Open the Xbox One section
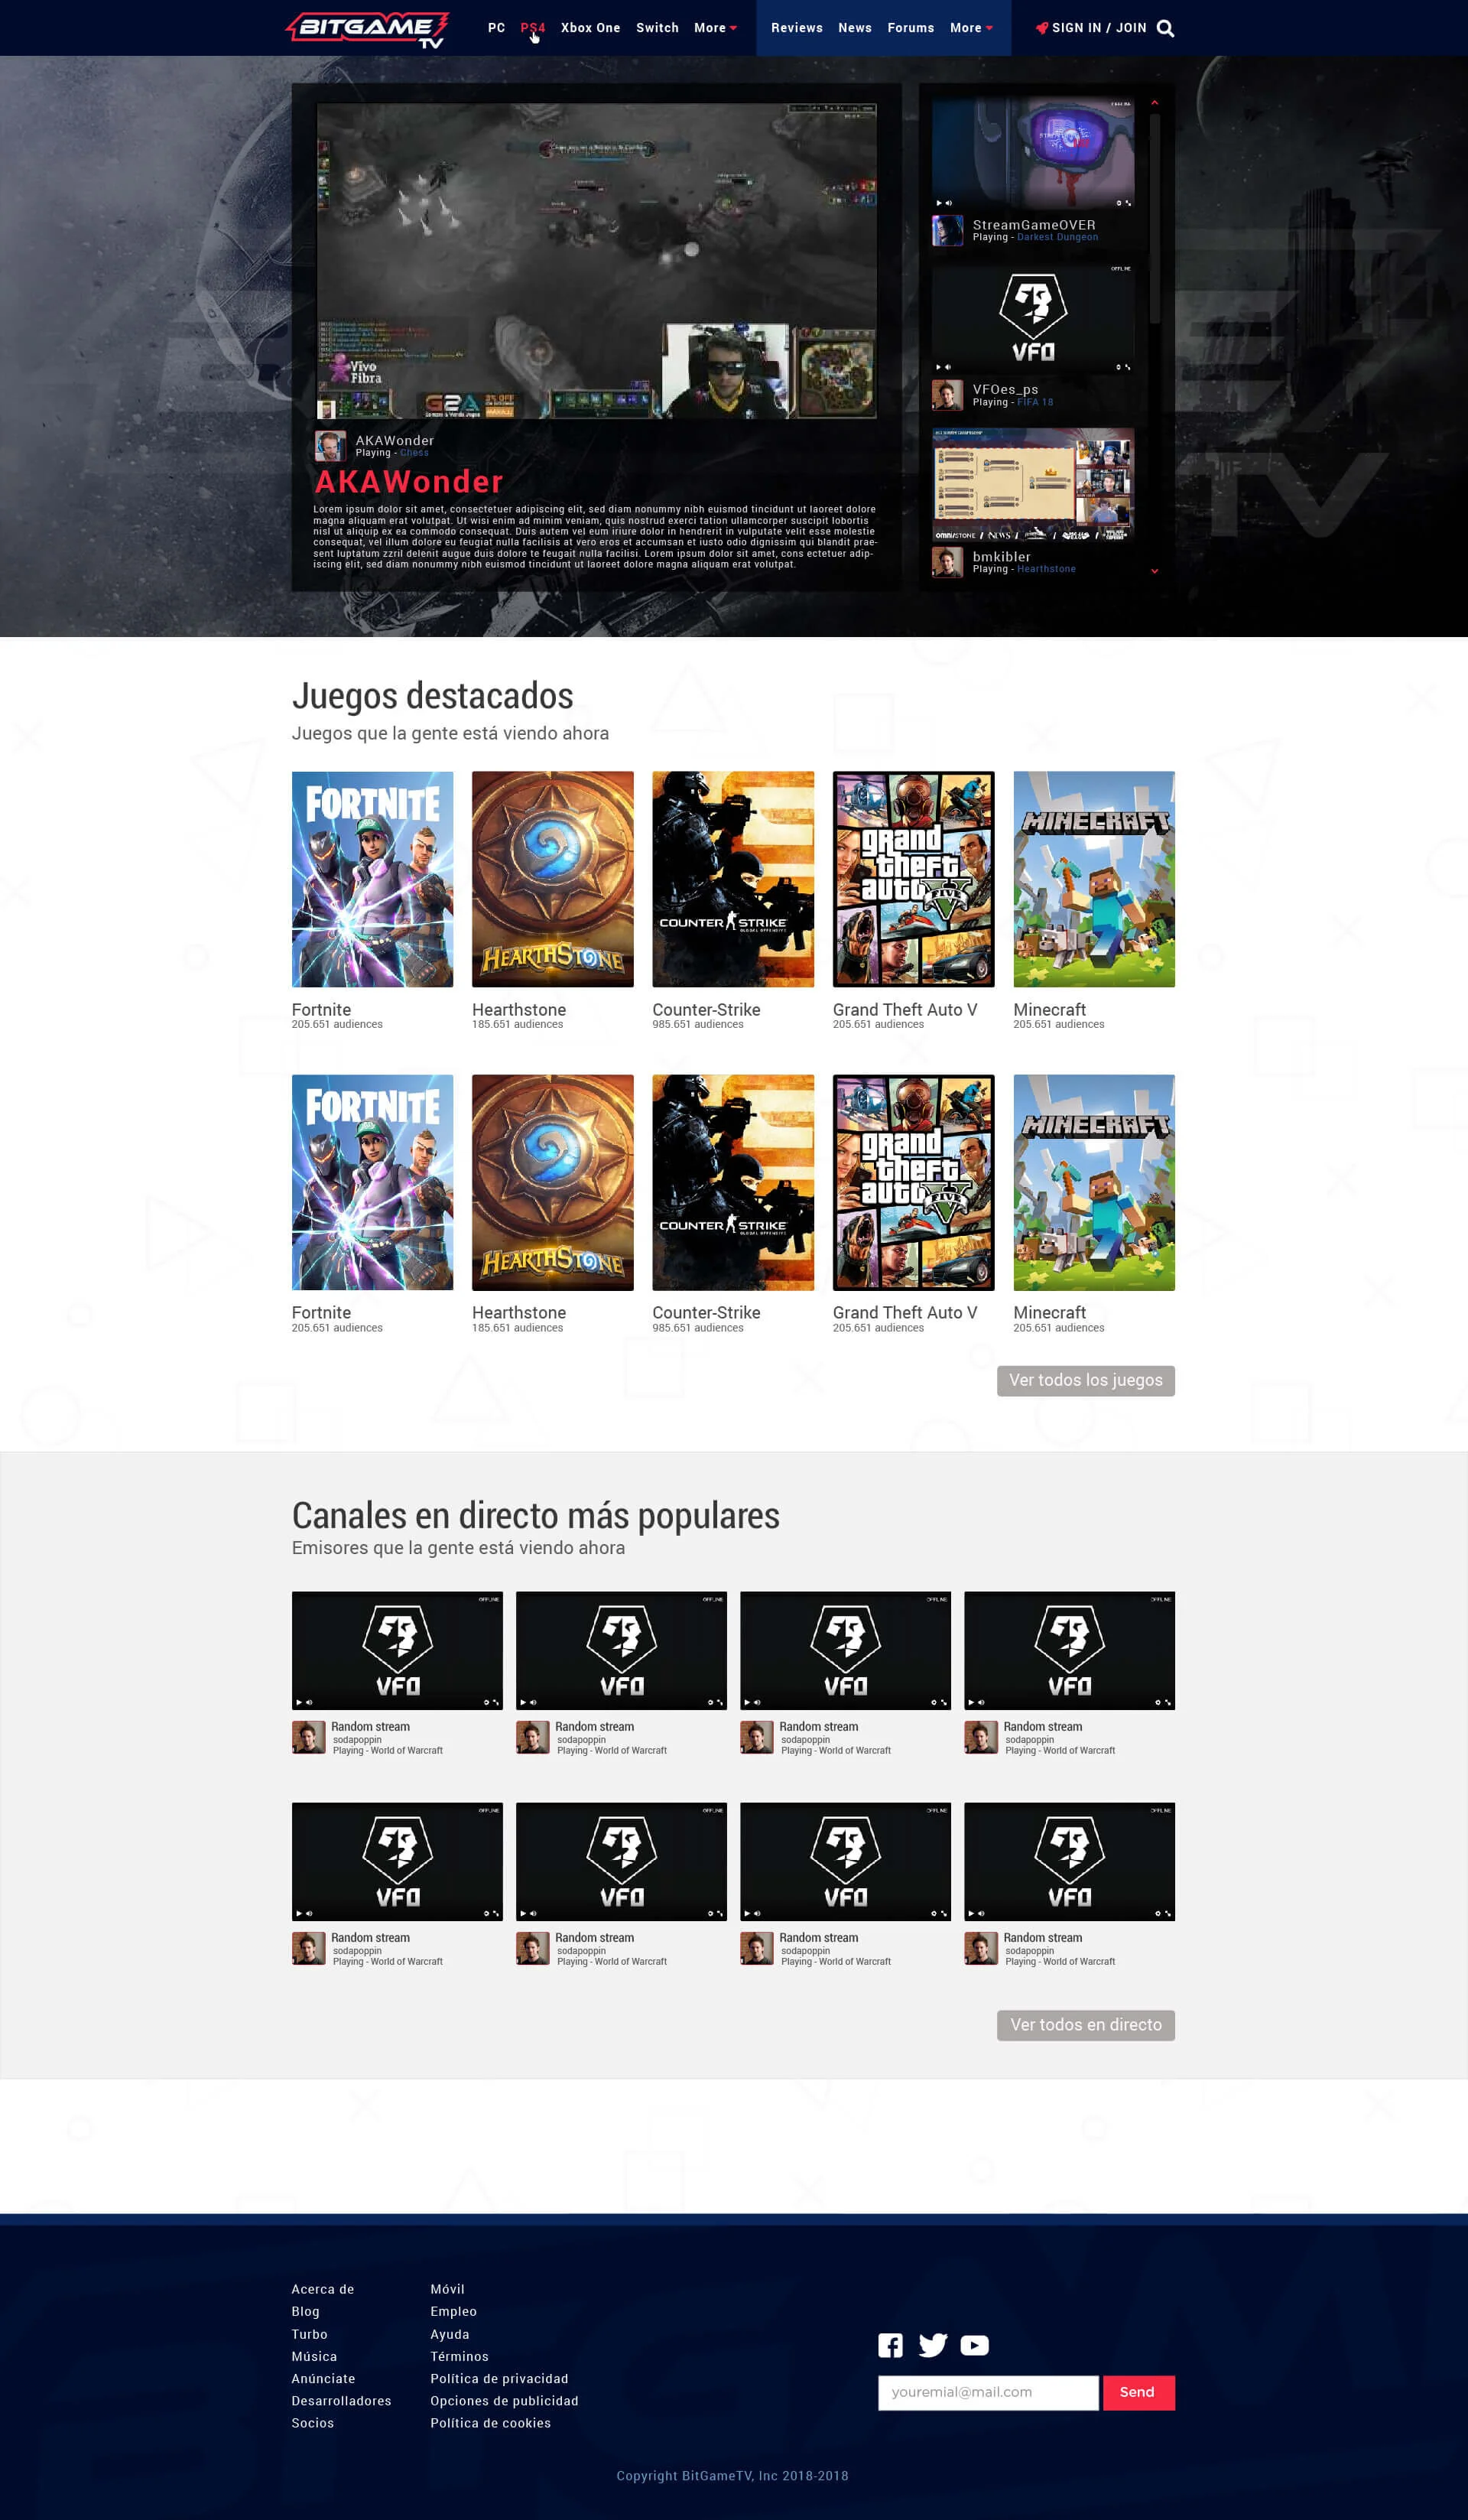 click(x=590, y=28)
